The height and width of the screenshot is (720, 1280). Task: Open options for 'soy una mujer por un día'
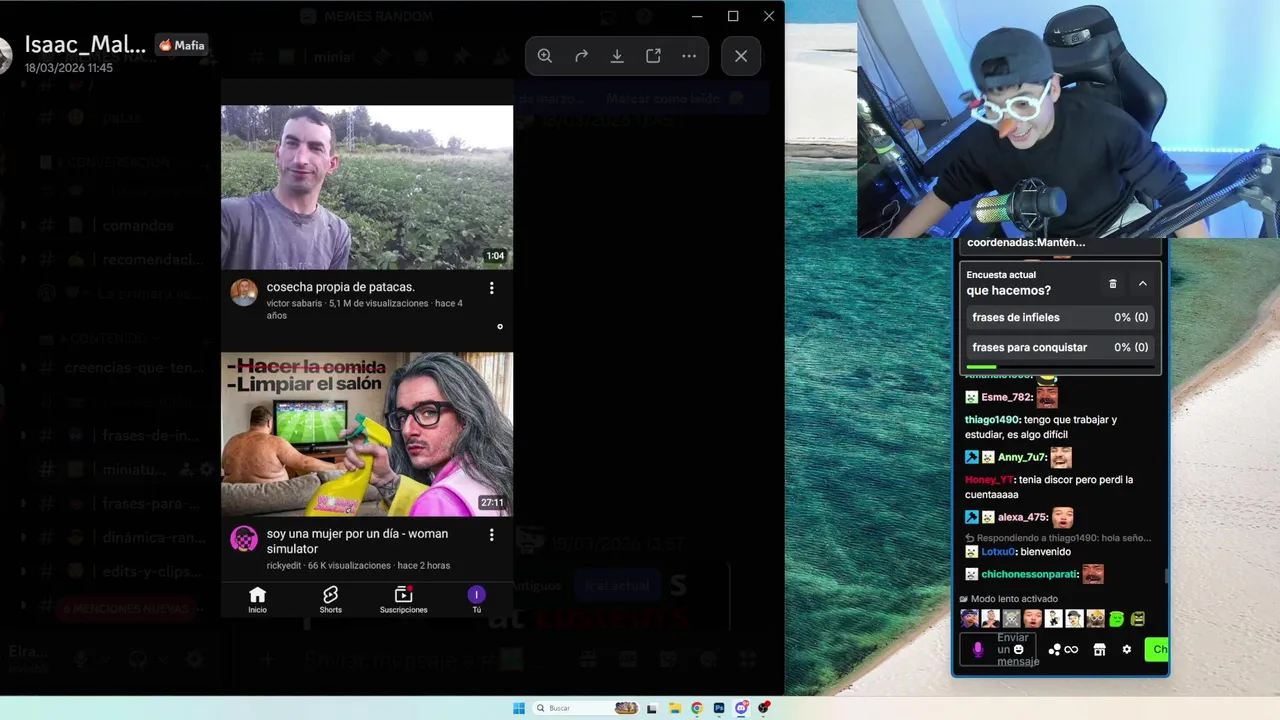491,535
